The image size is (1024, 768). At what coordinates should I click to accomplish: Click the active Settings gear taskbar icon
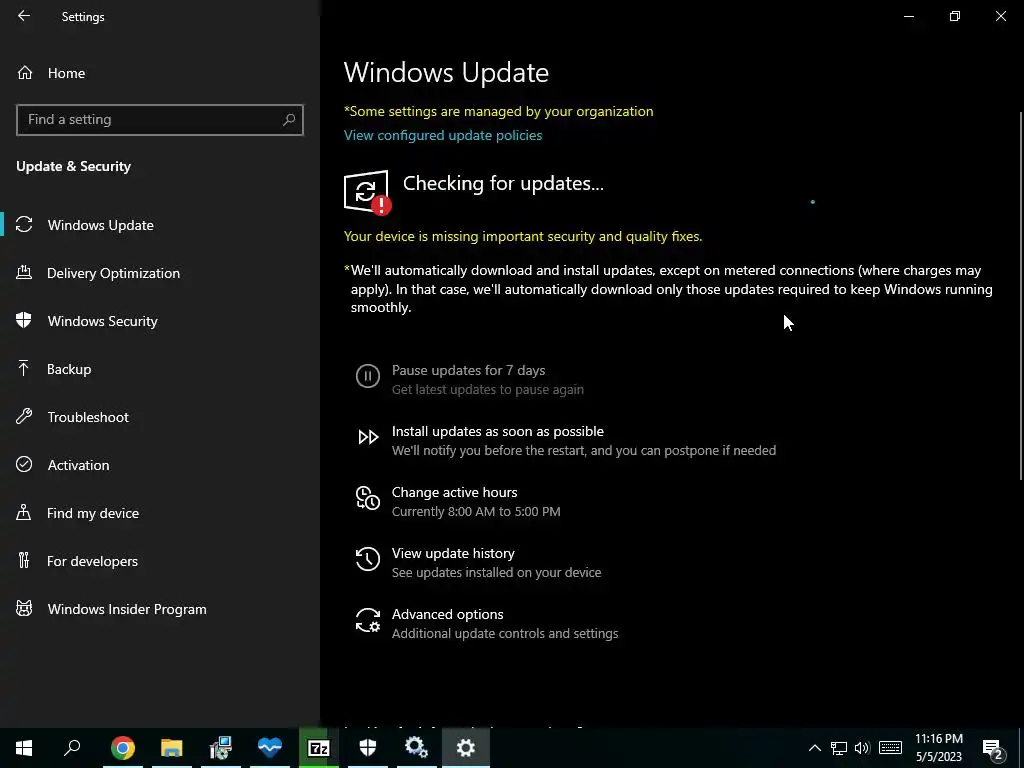click(466, 747)
